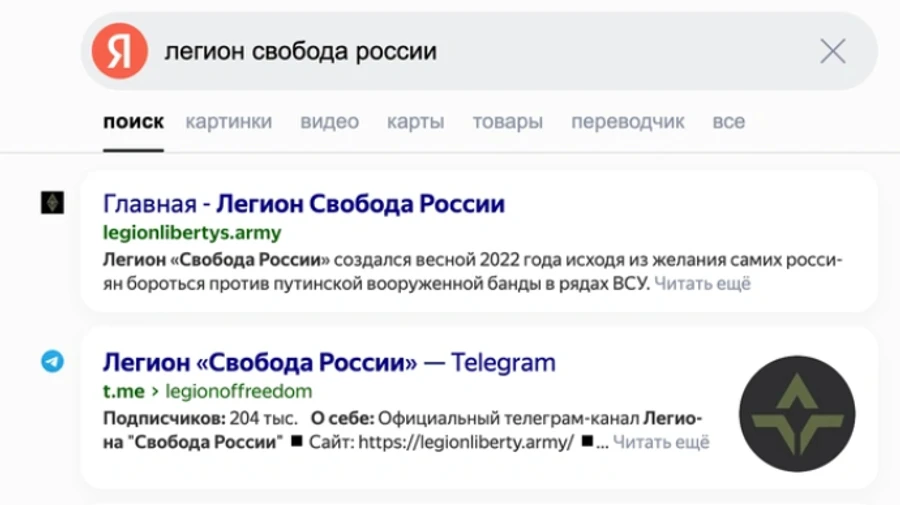Open the Telegram channel round logo thumbnail
The height and width of the screenshot is (505, 900).
pyautogui.click(x=797, y=414)
